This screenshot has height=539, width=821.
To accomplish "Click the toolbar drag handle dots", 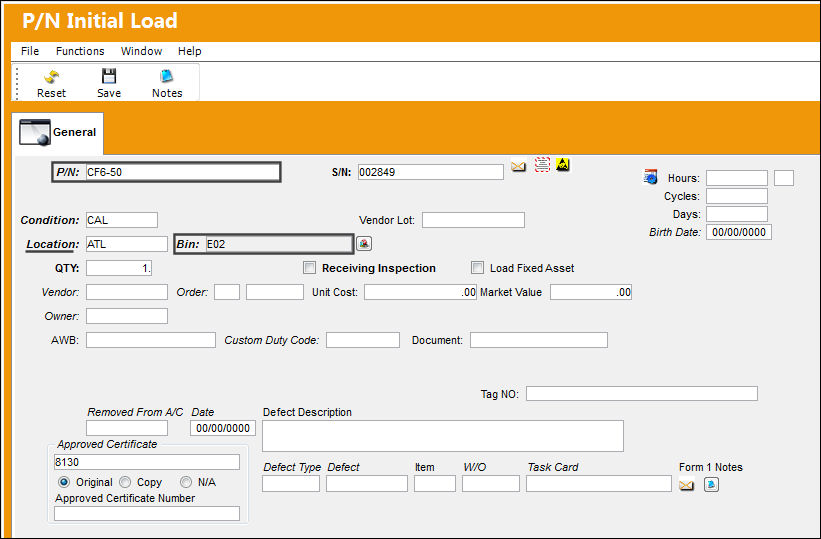I will coord(17,83).
